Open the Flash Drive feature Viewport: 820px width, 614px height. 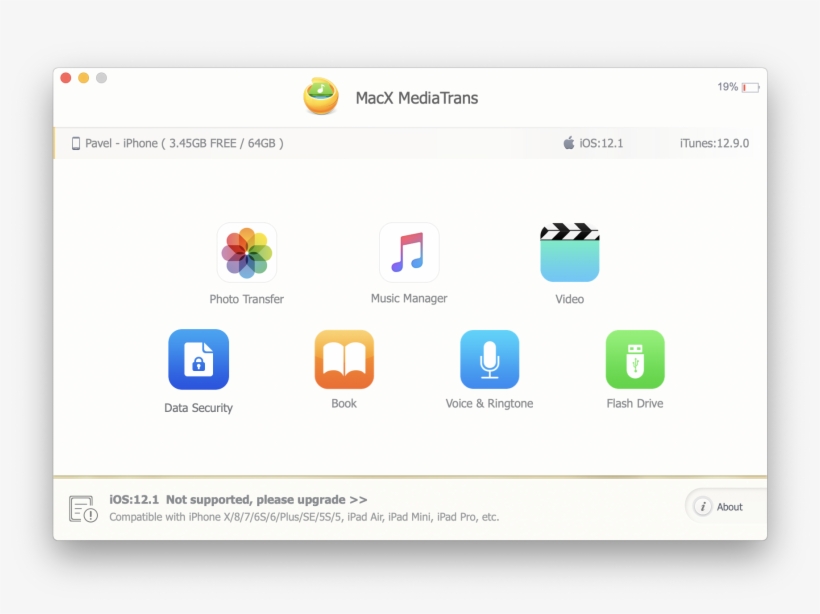pyautogui.click(x=634, y=359)
